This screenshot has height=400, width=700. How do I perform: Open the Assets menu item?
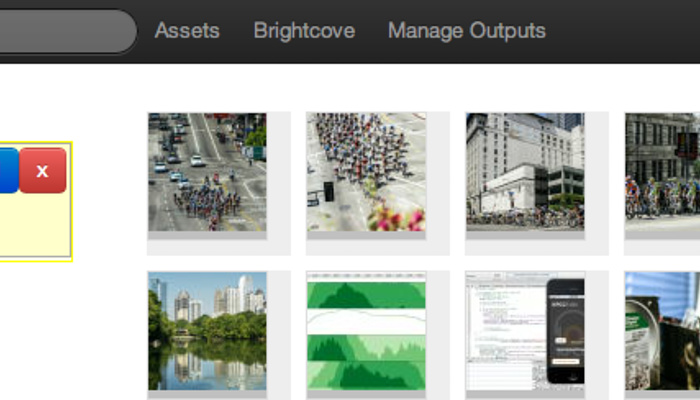click(x=187, y=31)
